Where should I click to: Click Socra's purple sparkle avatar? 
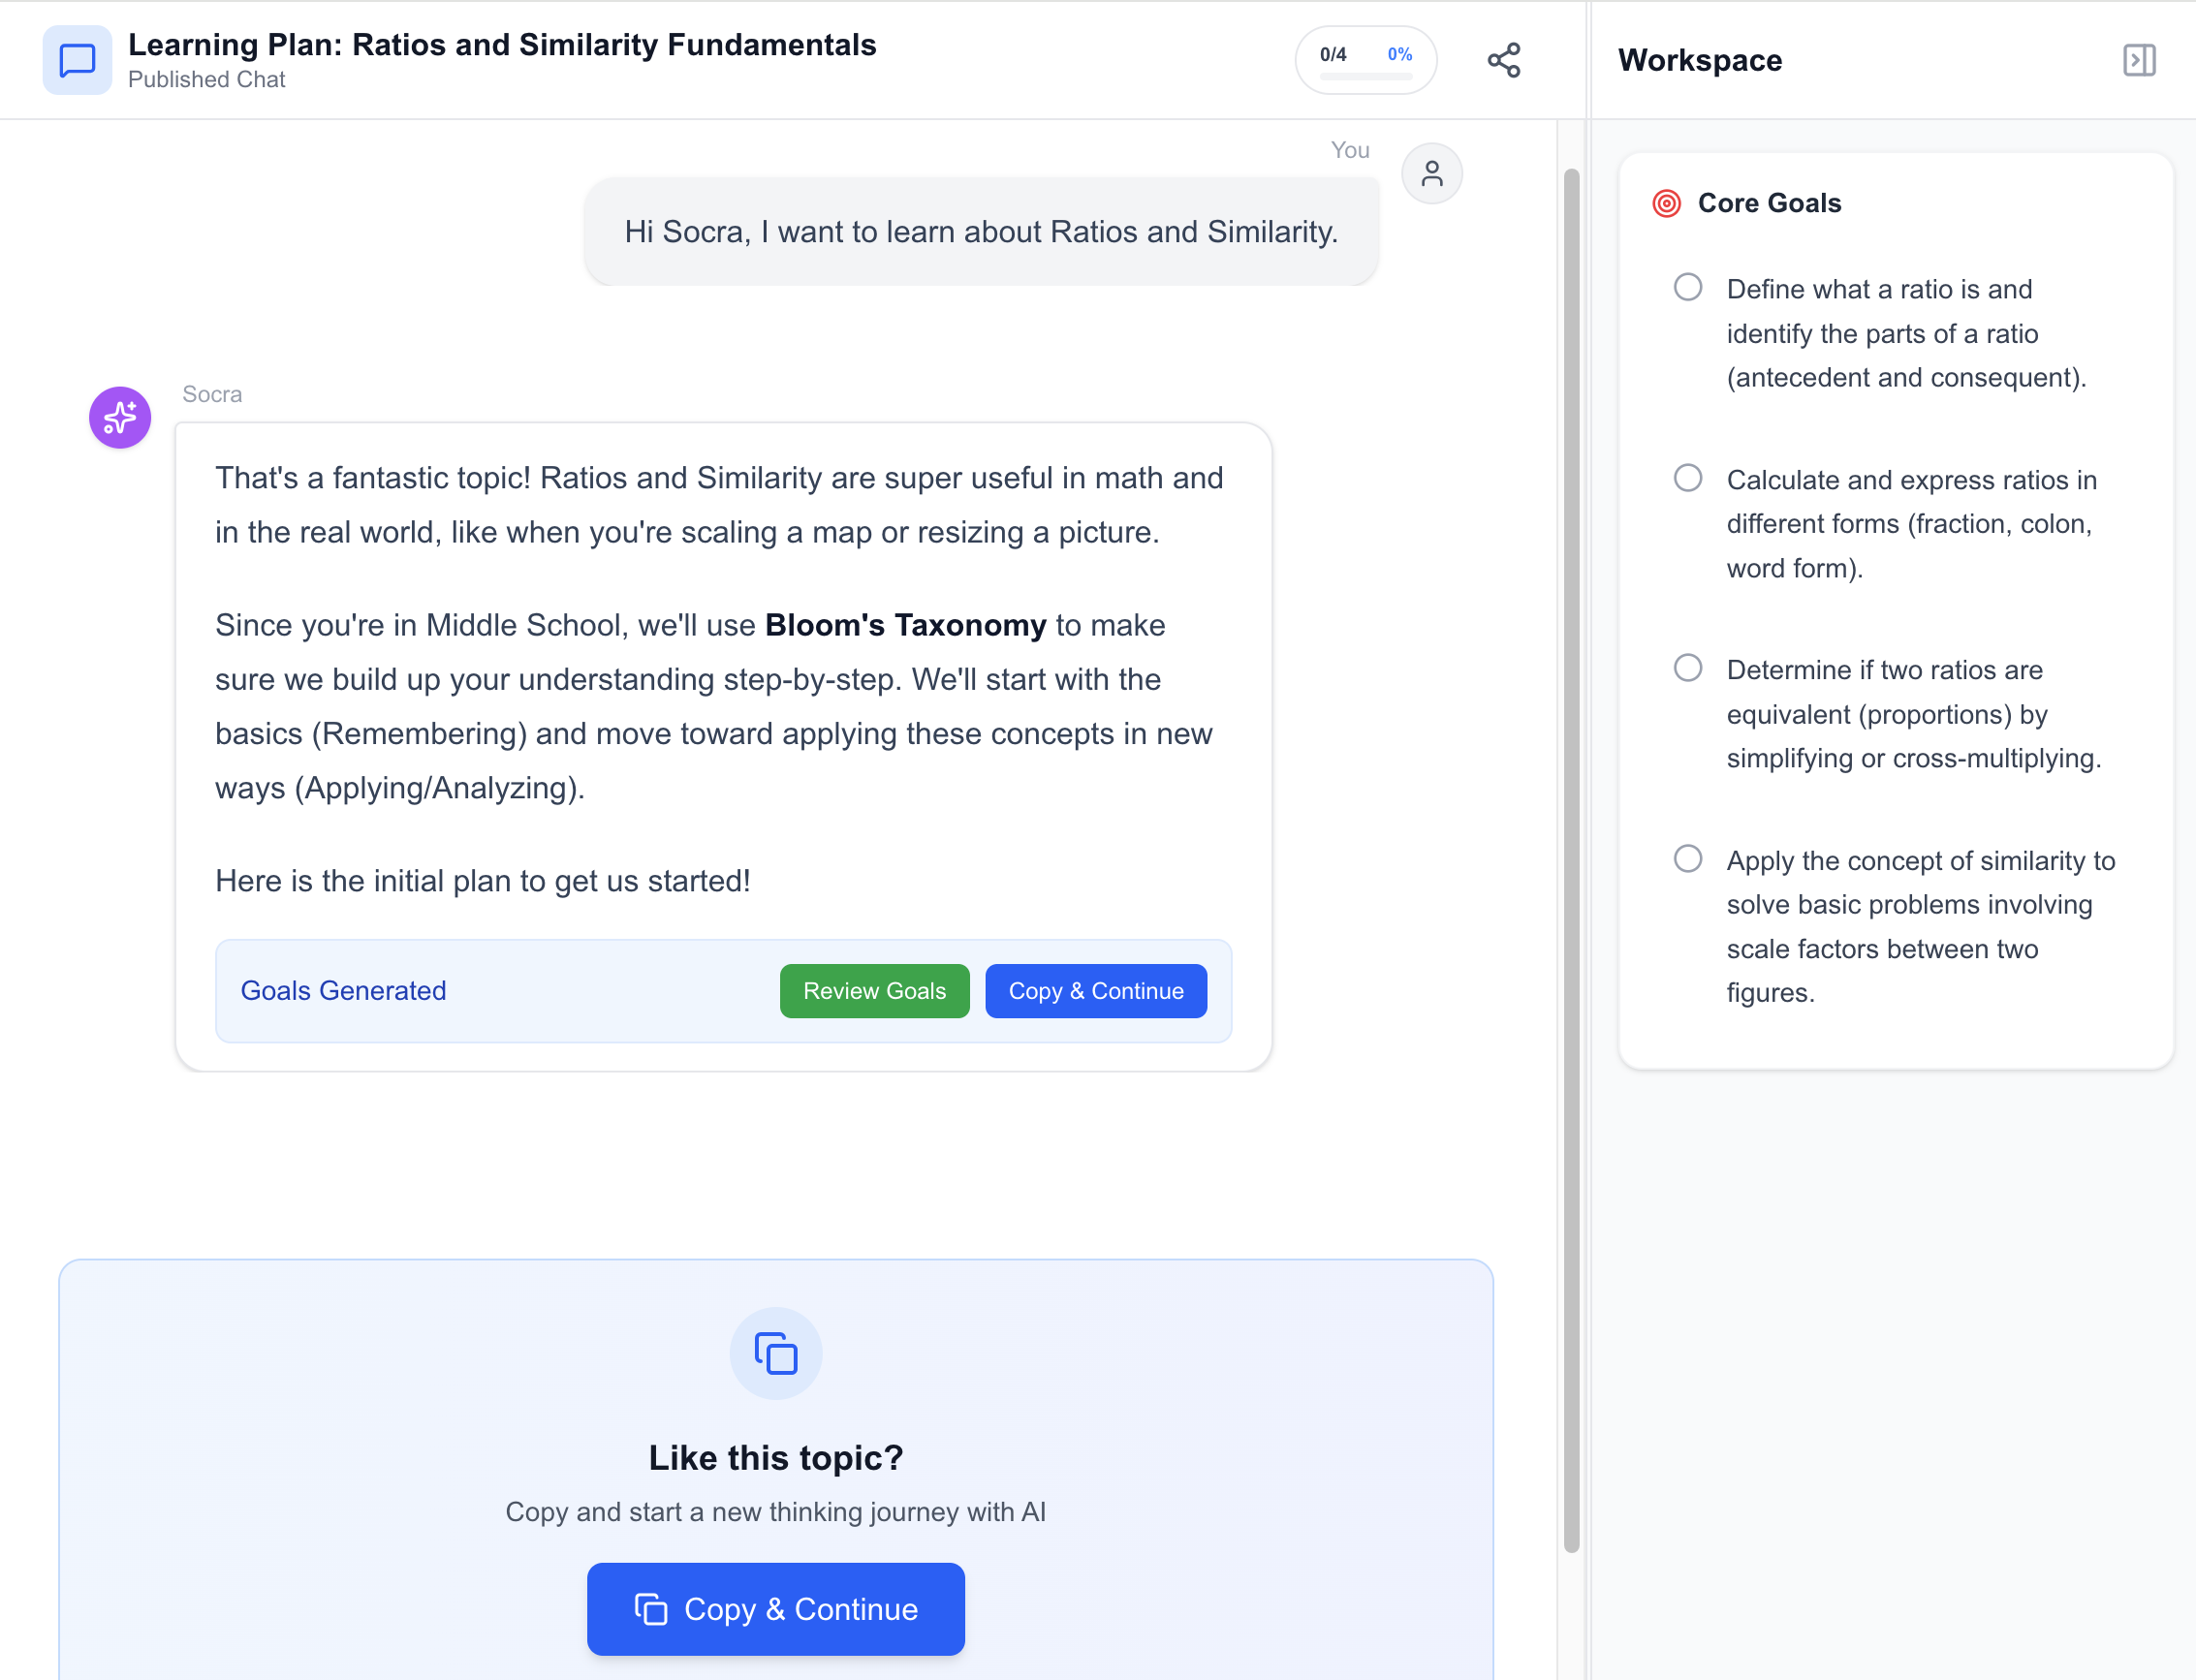pyautogui.click(x=120, y=417)
